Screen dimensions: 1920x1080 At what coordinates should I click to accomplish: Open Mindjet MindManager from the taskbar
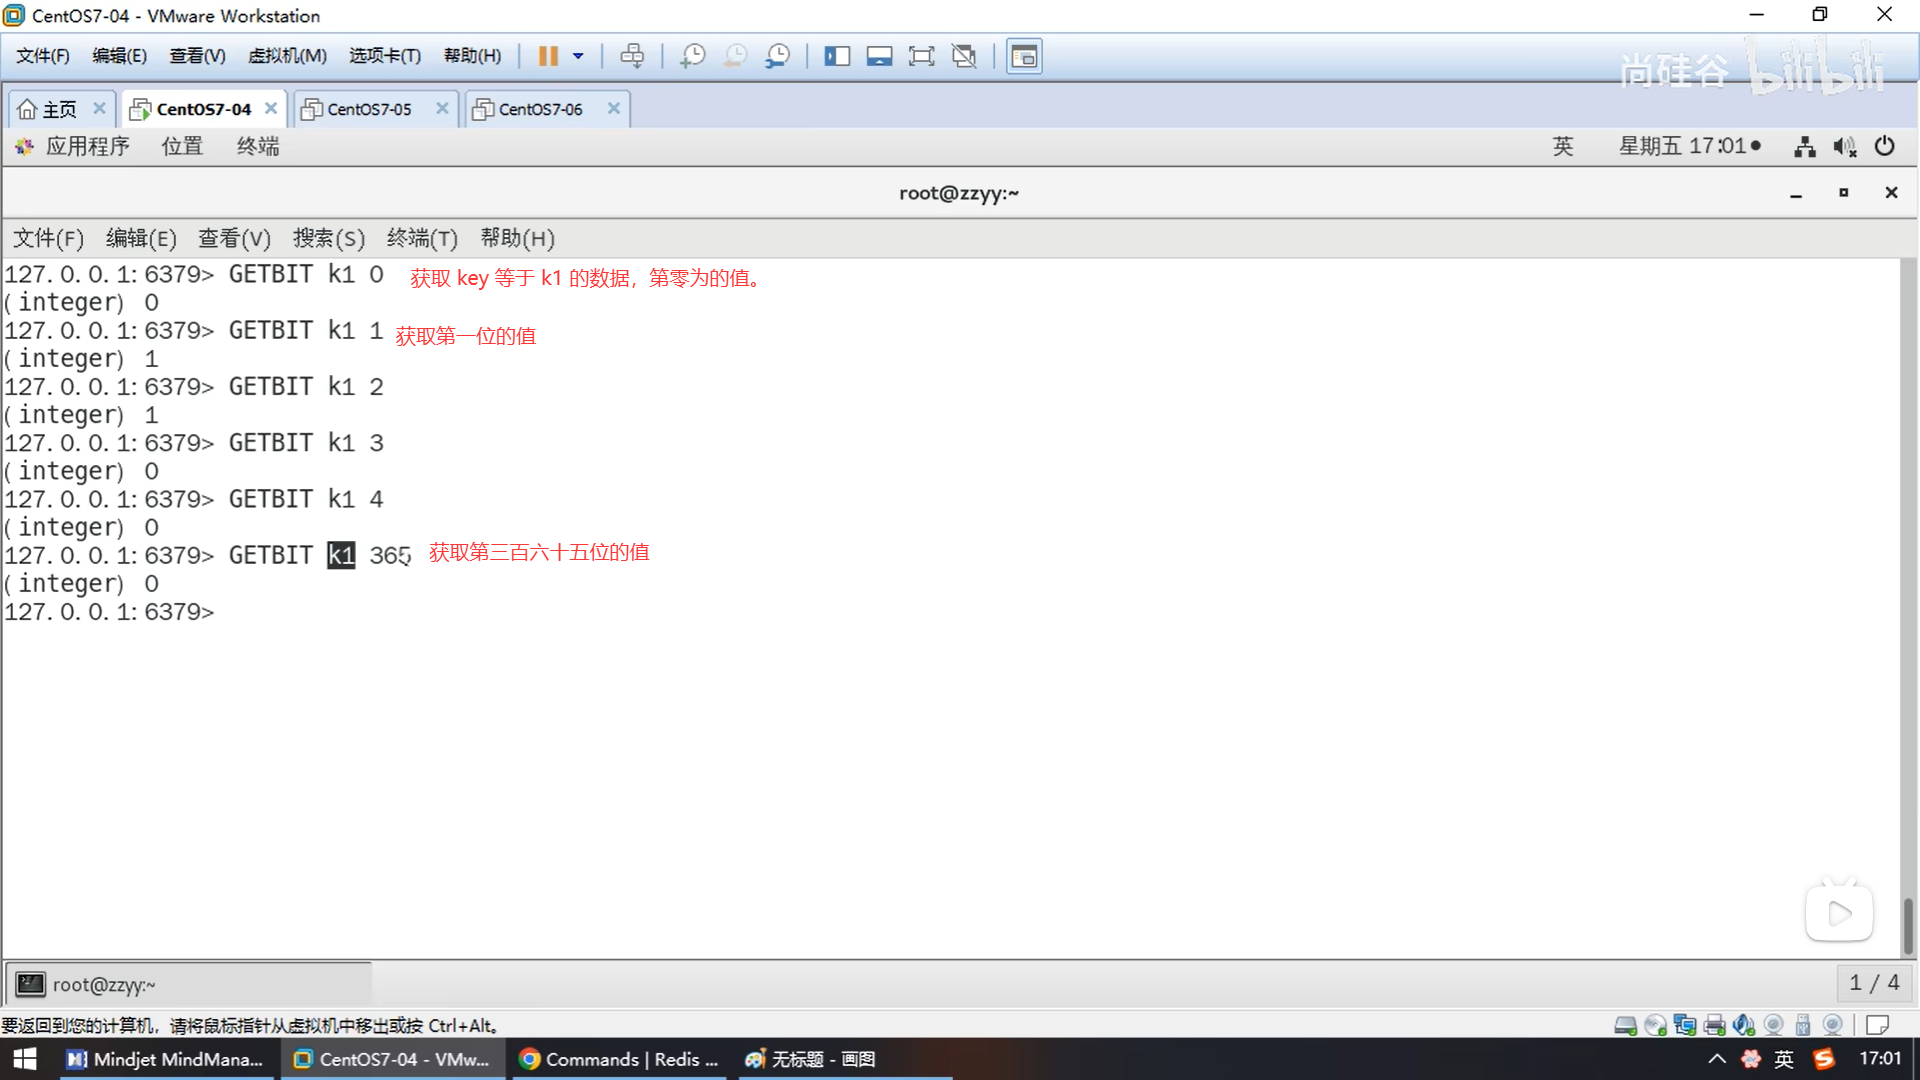[x=165, y=1059]
